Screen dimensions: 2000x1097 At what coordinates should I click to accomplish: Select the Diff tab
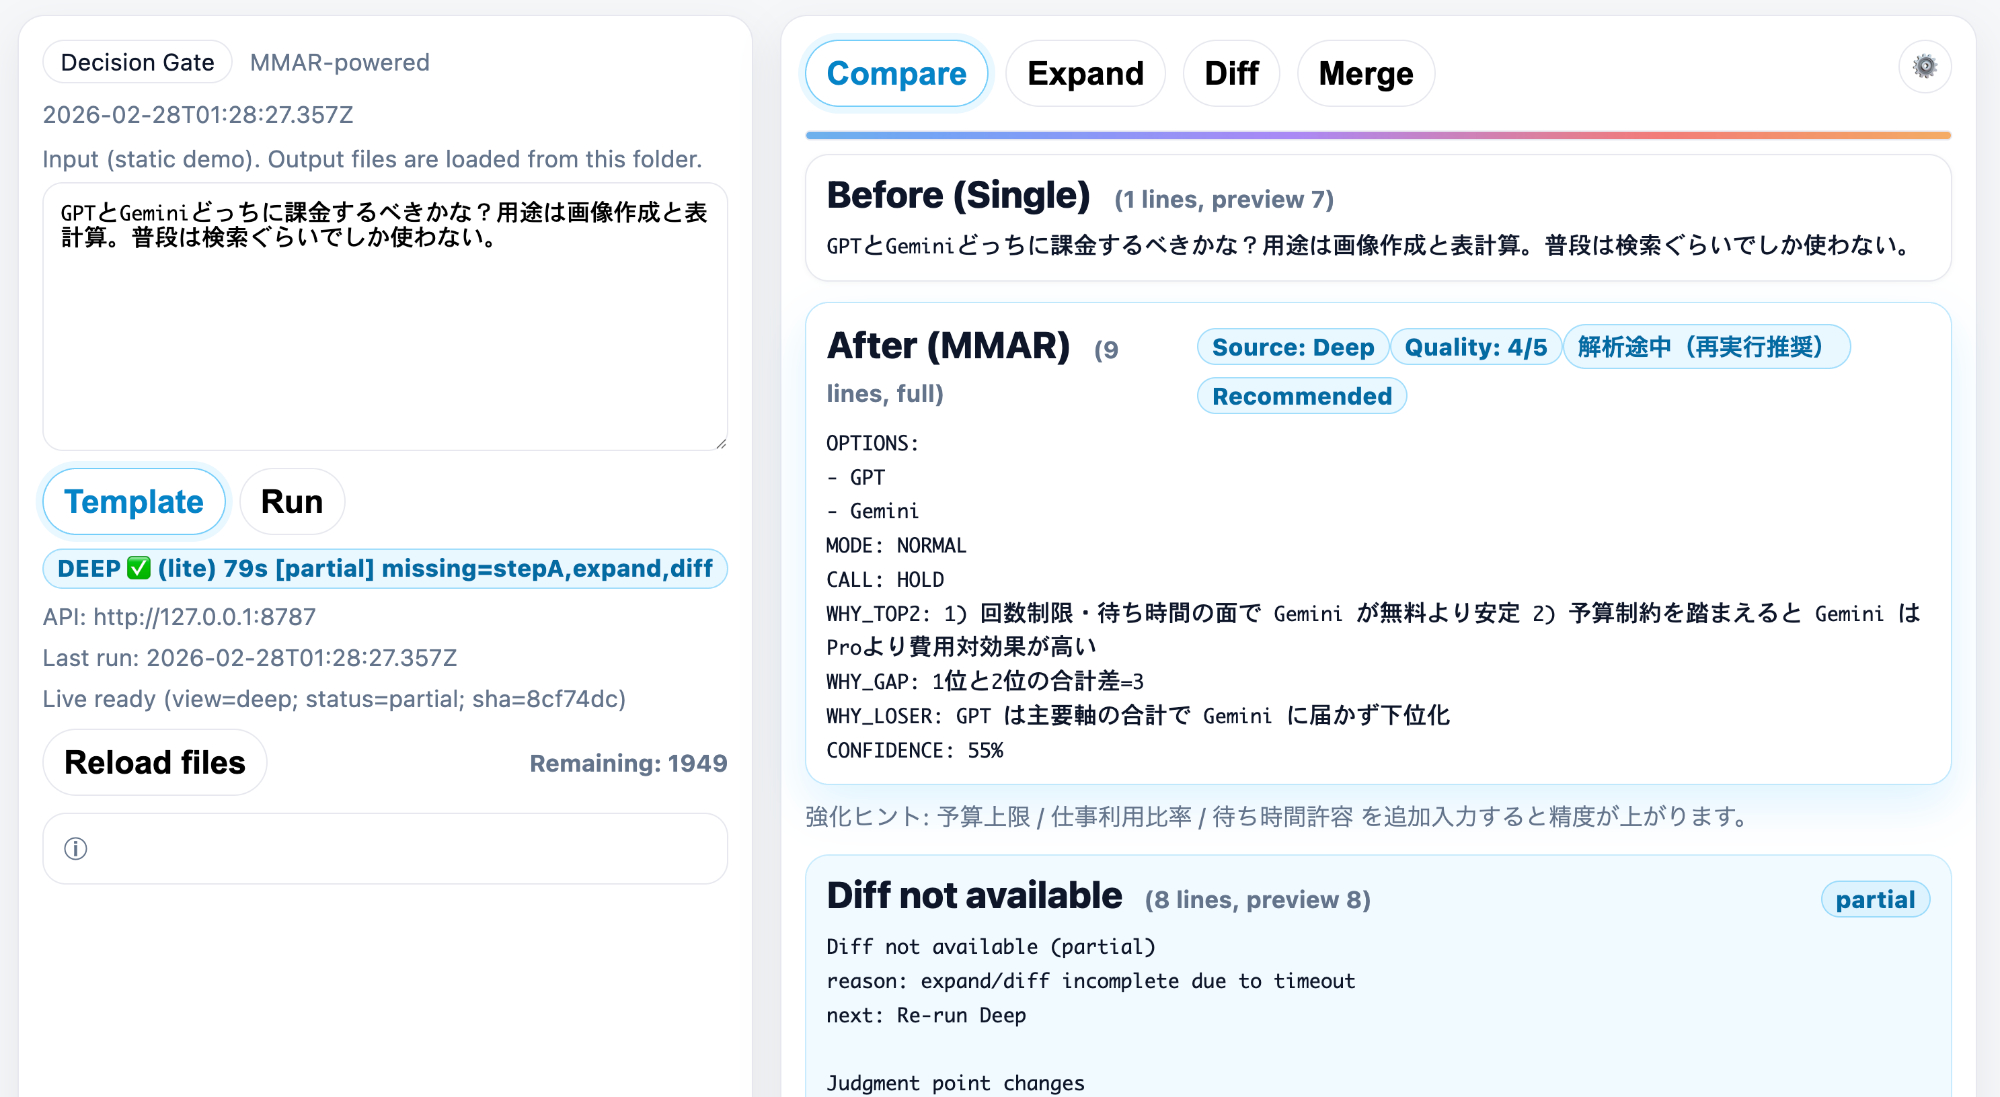coord(1231,73)
